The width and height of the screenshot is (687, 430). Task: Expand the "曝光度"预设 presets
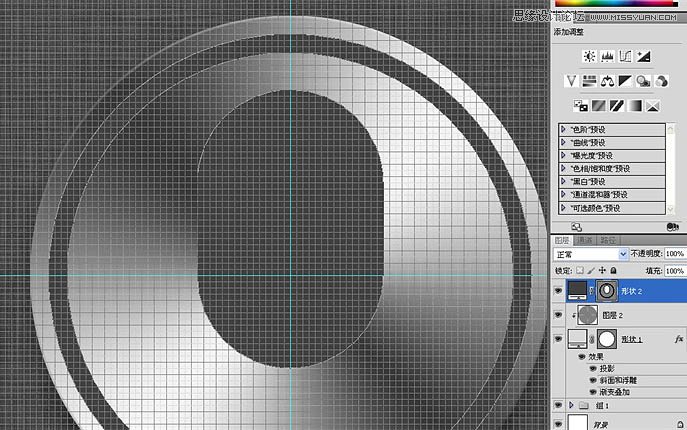pyautogui.click(x=563, y=155)
